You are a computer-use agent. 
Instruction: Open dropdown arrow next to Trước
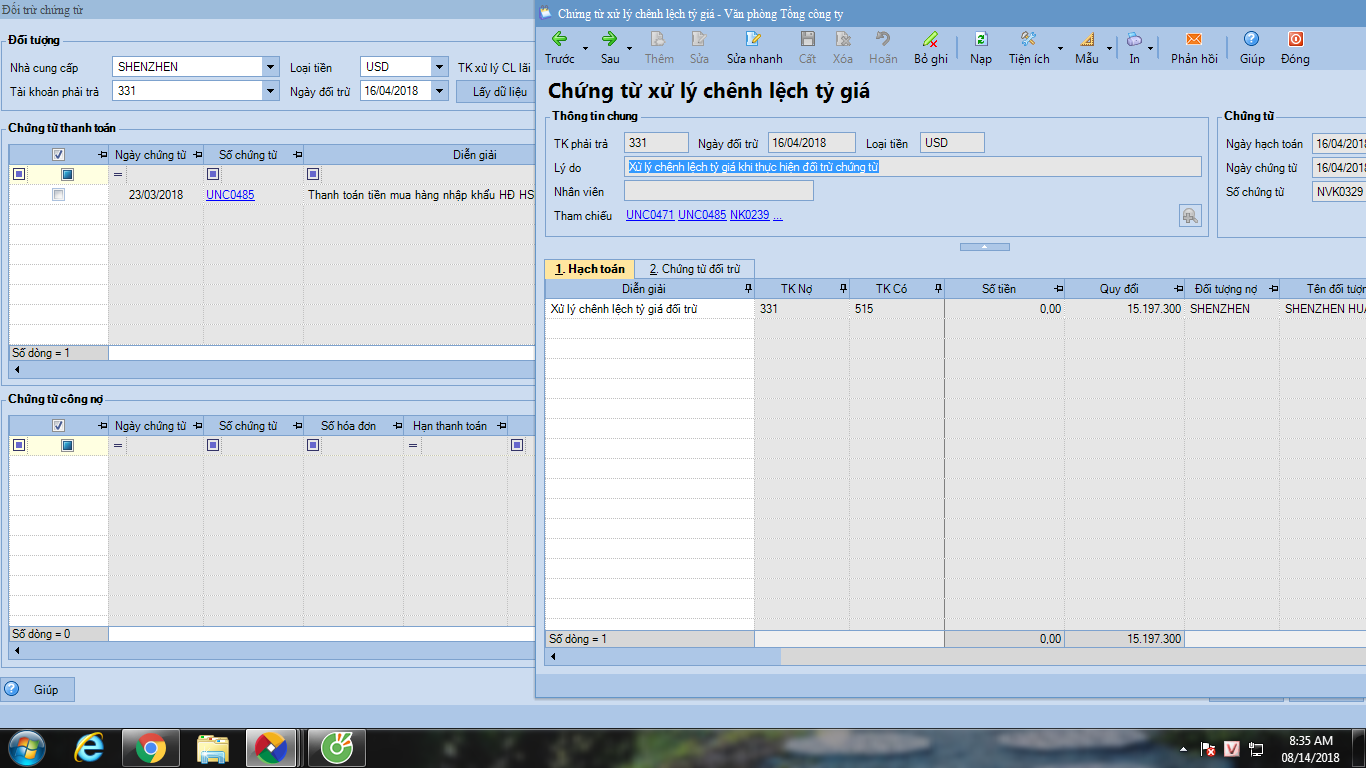(585, 48)
